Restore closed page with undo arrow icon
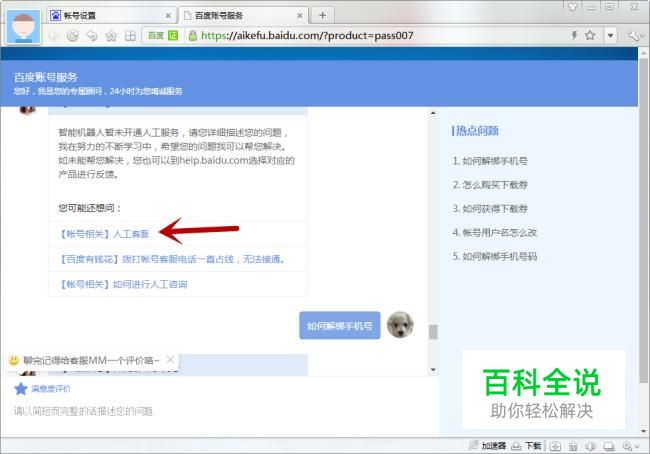 pyautogui.click(x=92, y=36)
